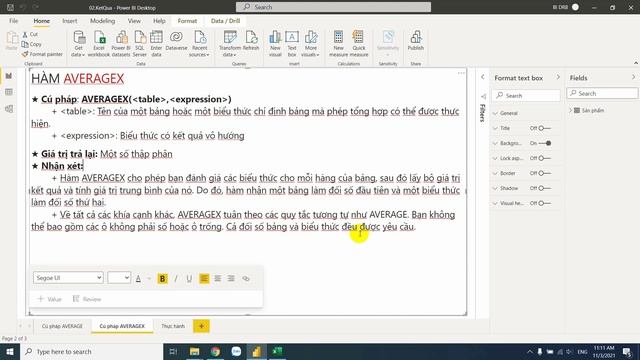
Task: Collapse the Format text box pane
Action: tap(558, 77)
